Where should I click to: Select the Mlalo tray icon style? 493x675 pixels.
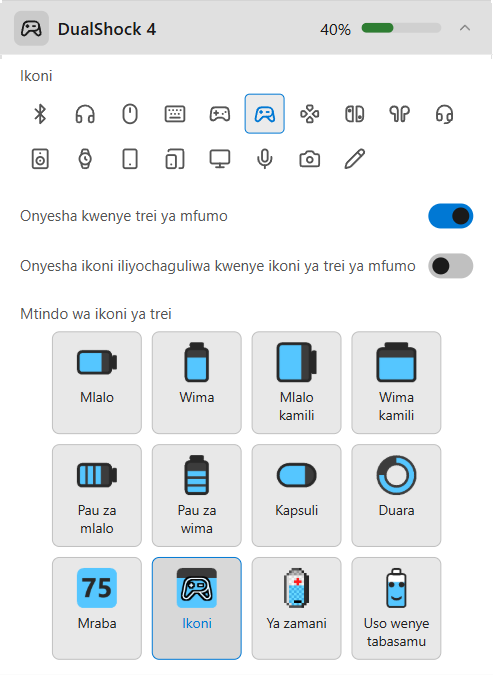[x=97, y=382]
